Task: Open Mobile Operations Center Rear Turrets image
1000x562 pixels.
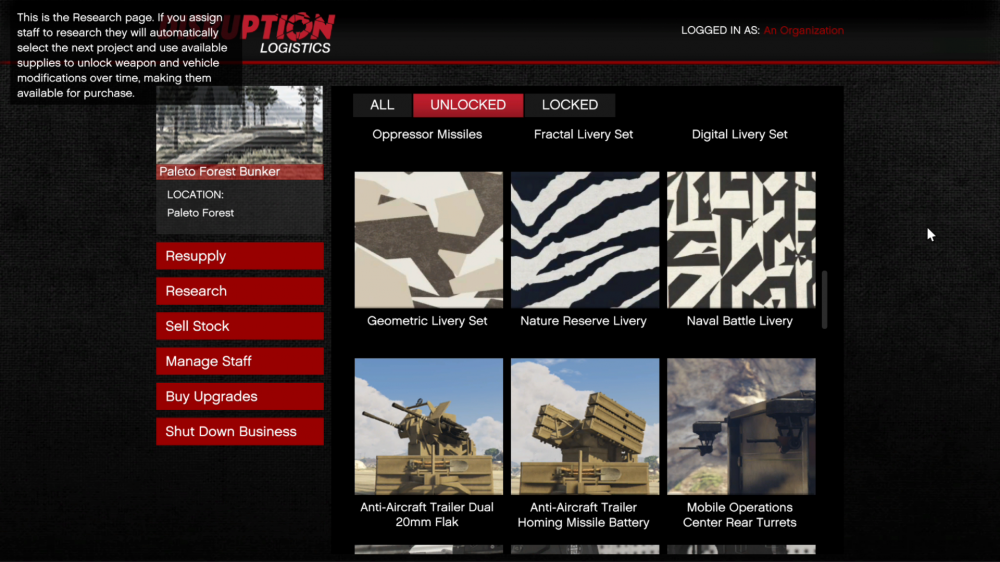Action: tap(741, 426)
